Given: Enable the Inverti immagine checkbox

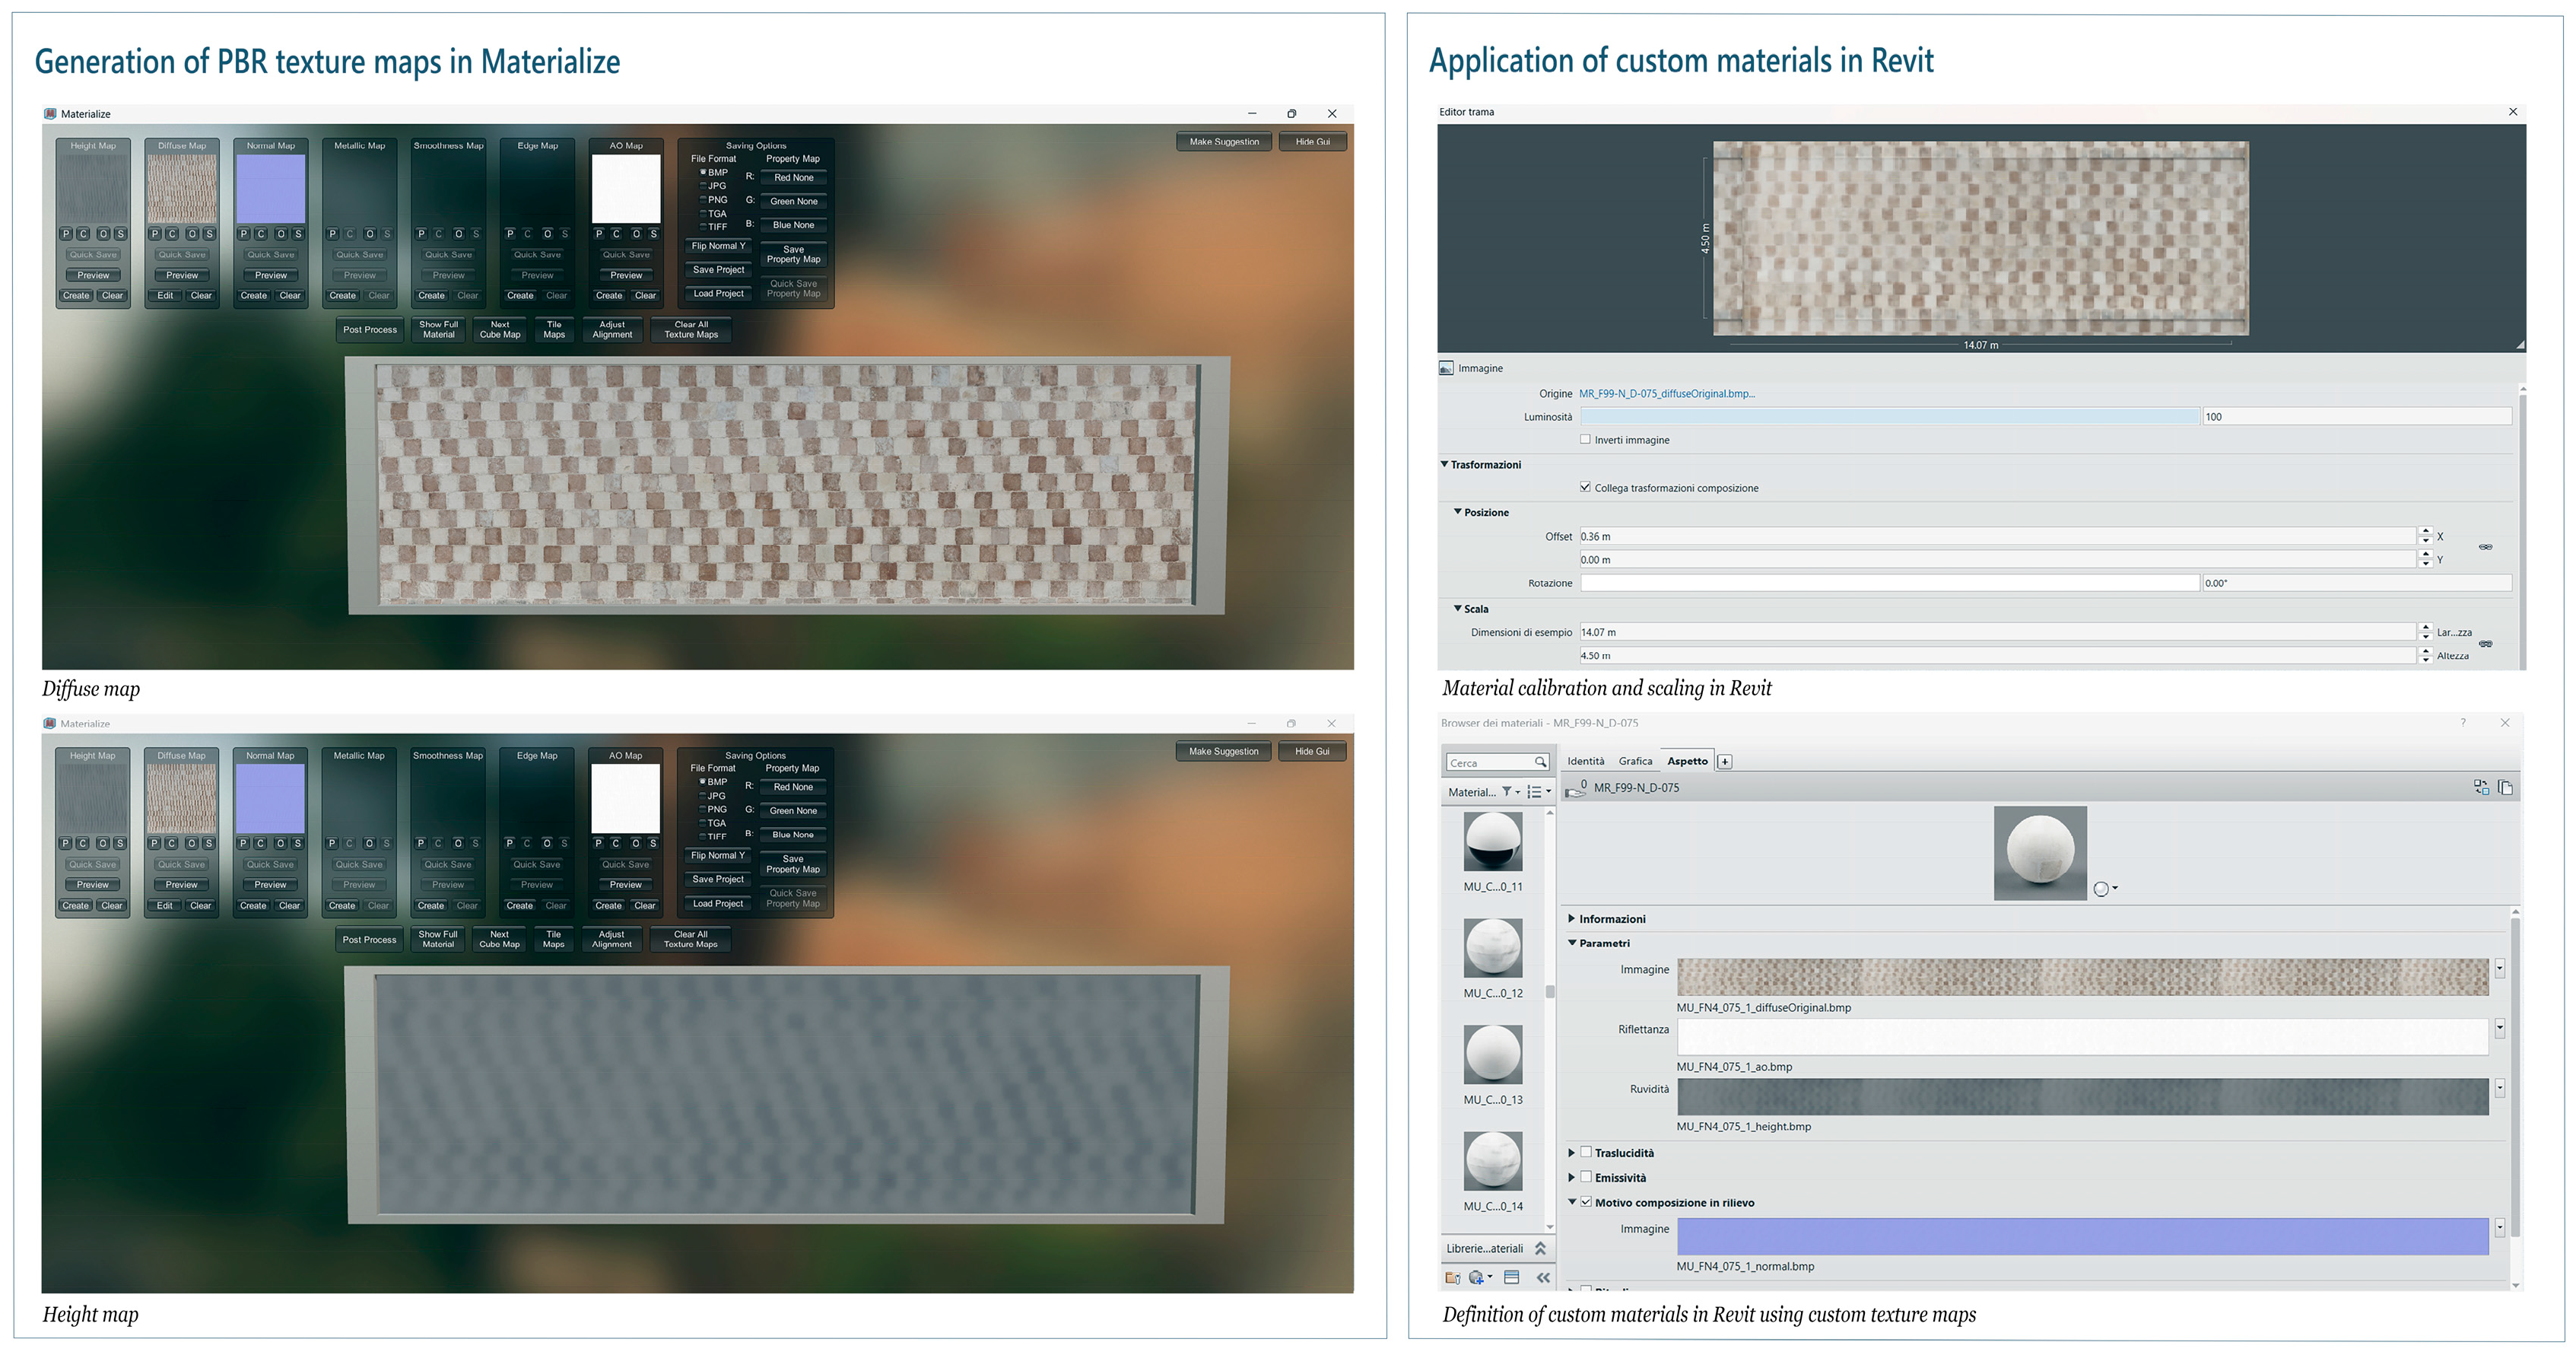Looking at the screenshot, I should click(1585, 439).
